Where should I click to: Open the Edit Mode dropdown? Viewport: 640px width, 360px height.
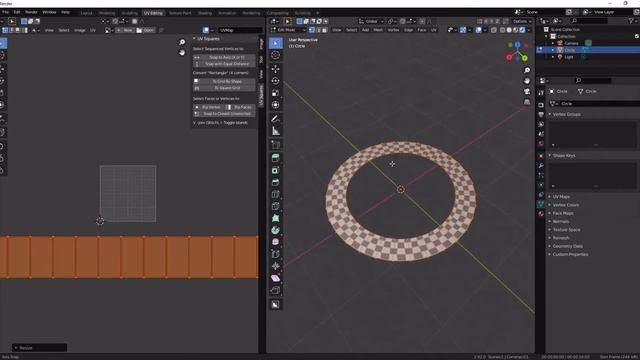pos(288,30)
